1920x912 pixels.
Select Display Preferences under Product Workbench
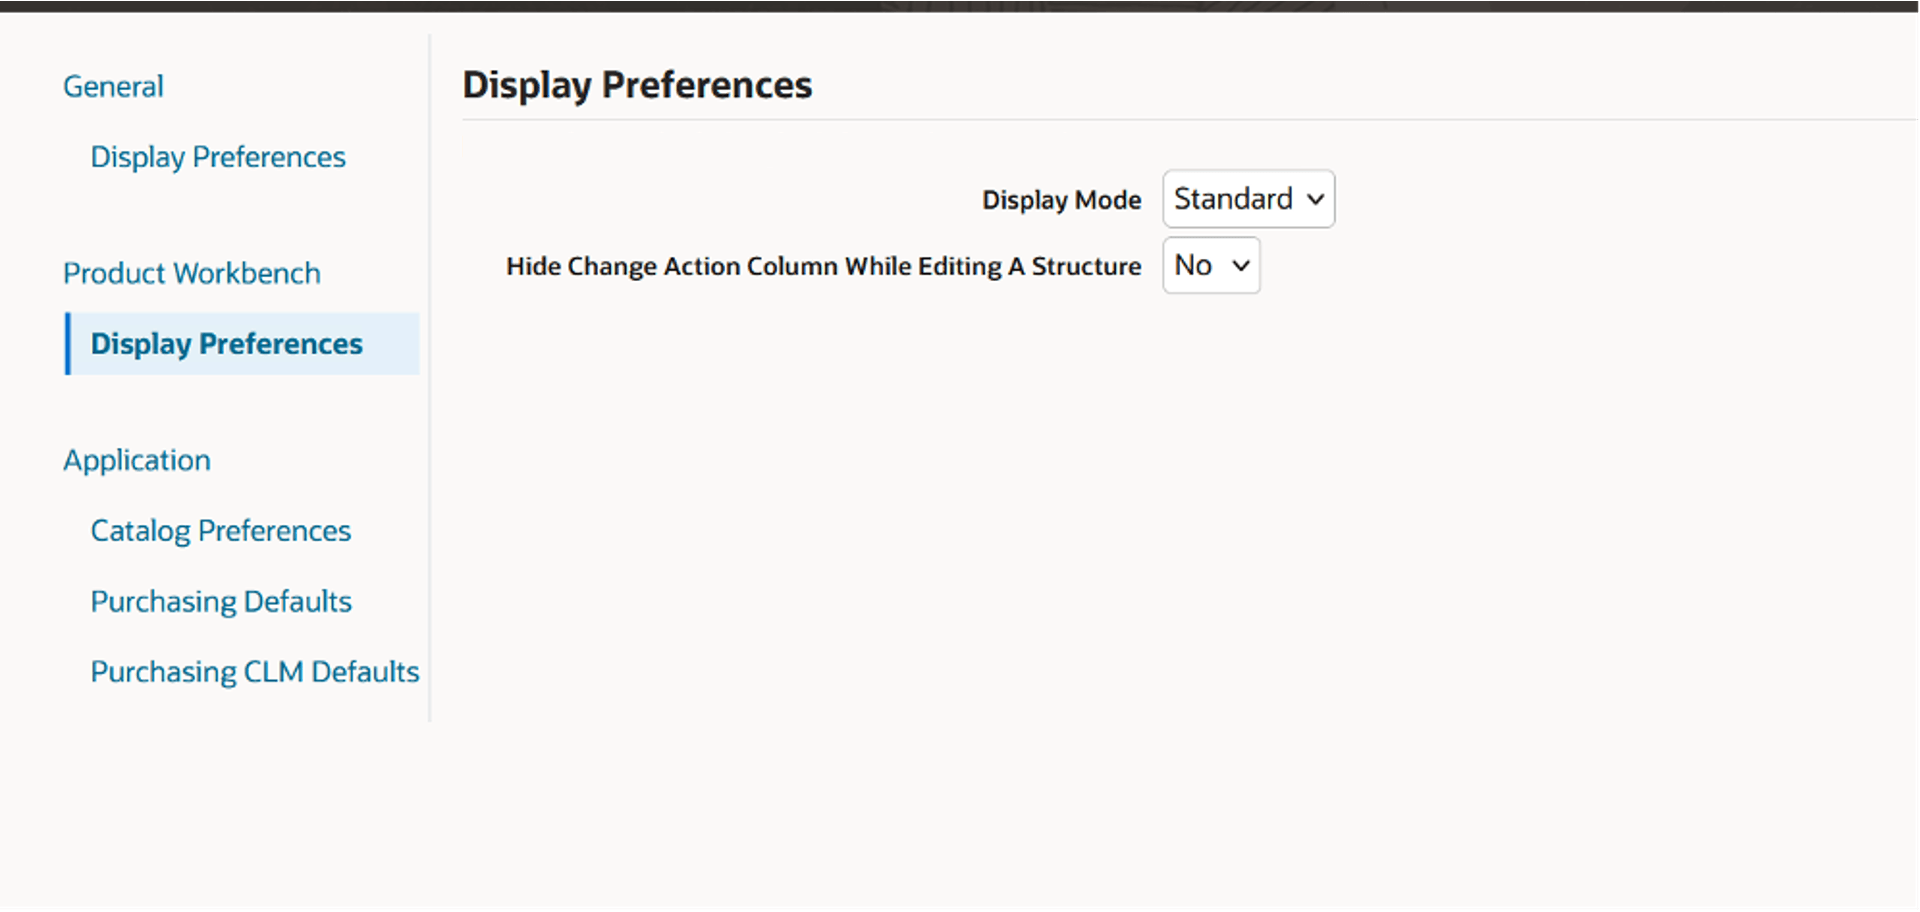click(x=227, y=344)
